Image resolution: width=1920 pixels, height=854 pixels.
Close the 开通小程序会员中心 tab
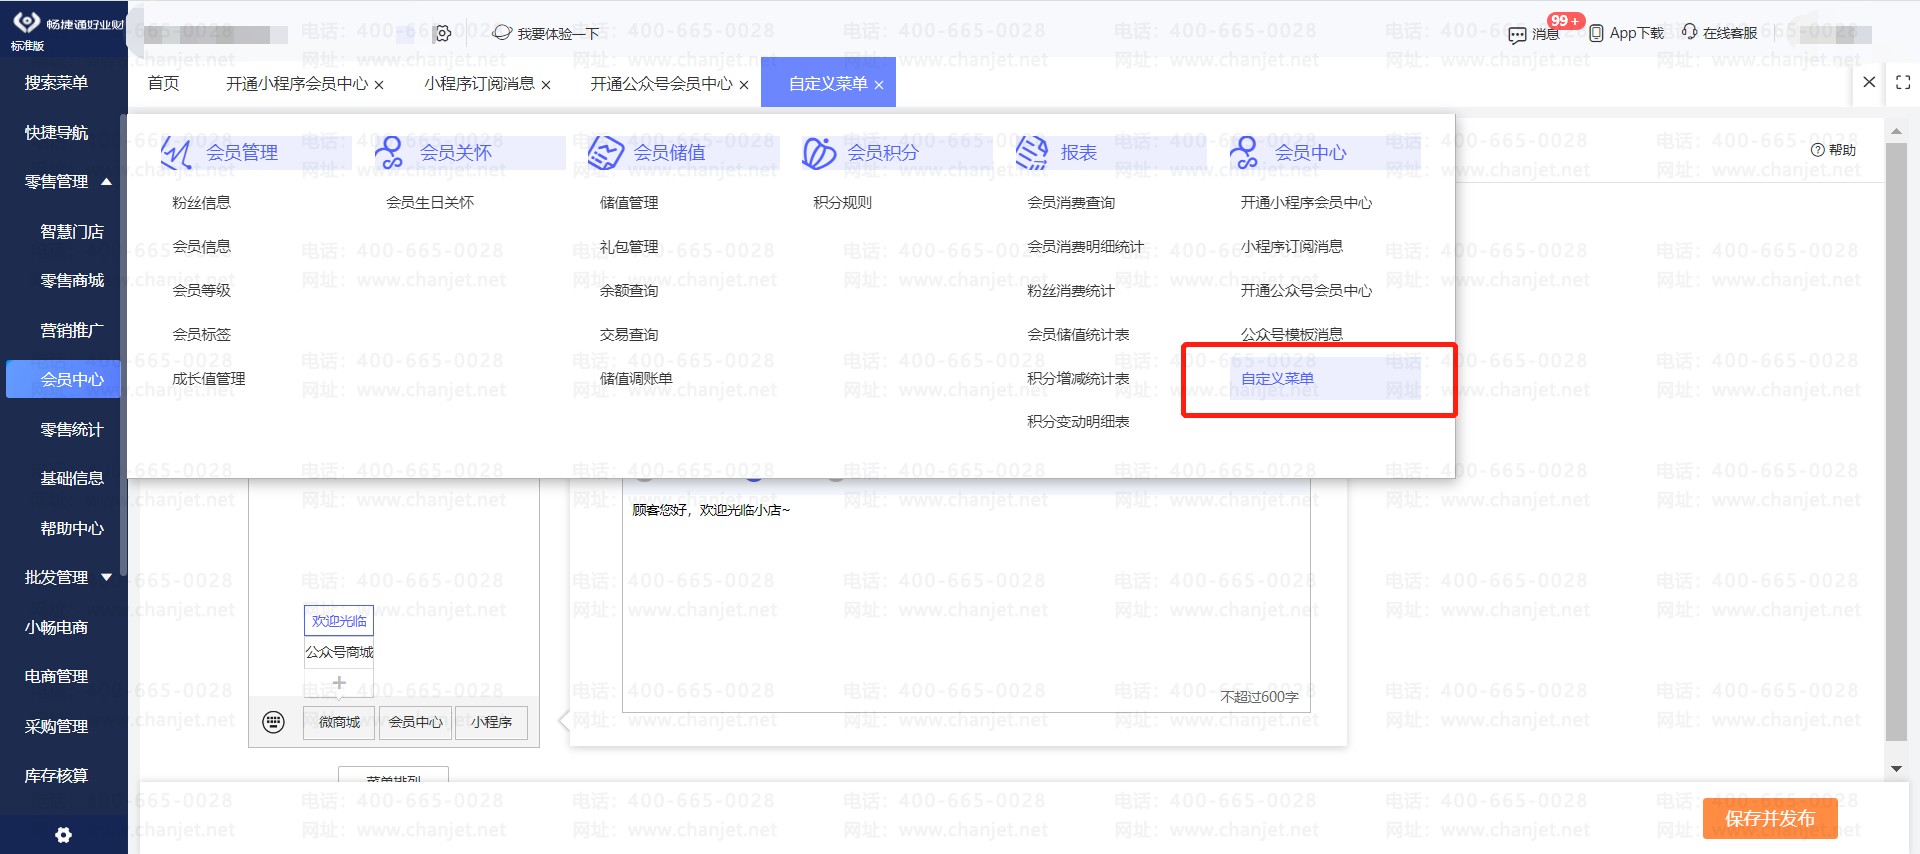coord(379,85)
